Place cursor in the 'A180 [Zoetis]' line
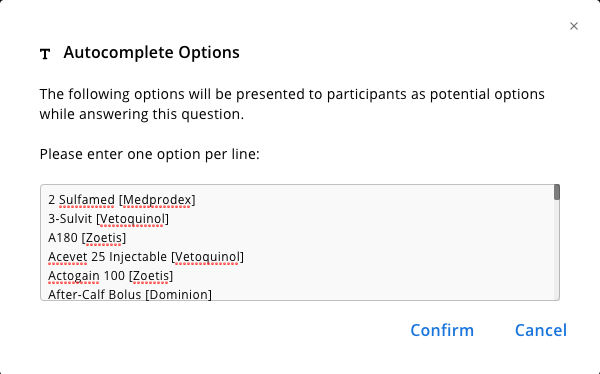The height and width of the screenshot is (374, 600). tap(87, 238)
